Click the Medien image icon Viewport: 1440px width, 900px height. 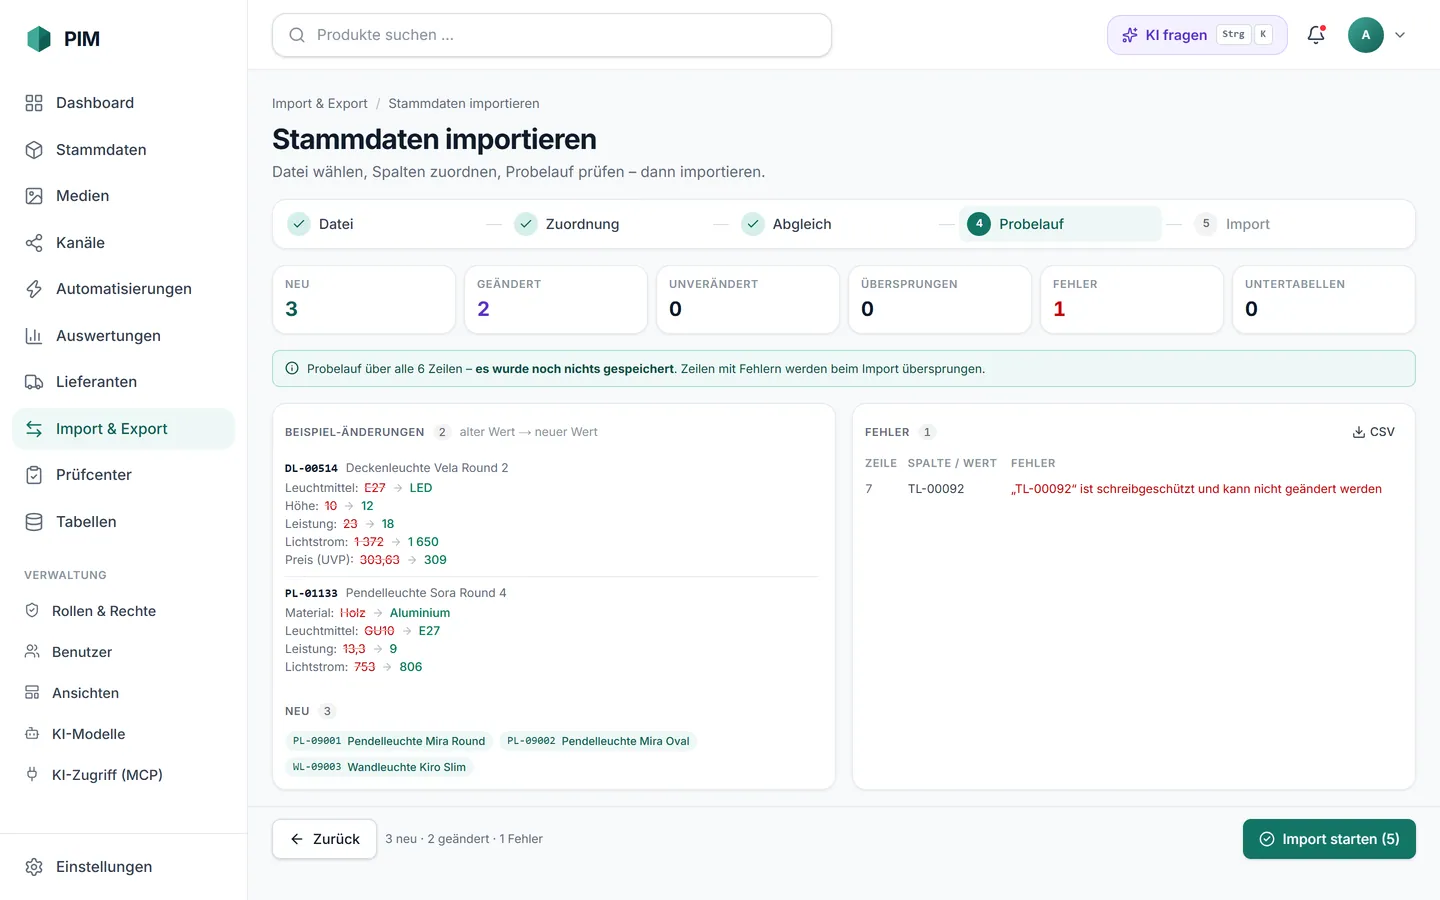tap(34, 196)
